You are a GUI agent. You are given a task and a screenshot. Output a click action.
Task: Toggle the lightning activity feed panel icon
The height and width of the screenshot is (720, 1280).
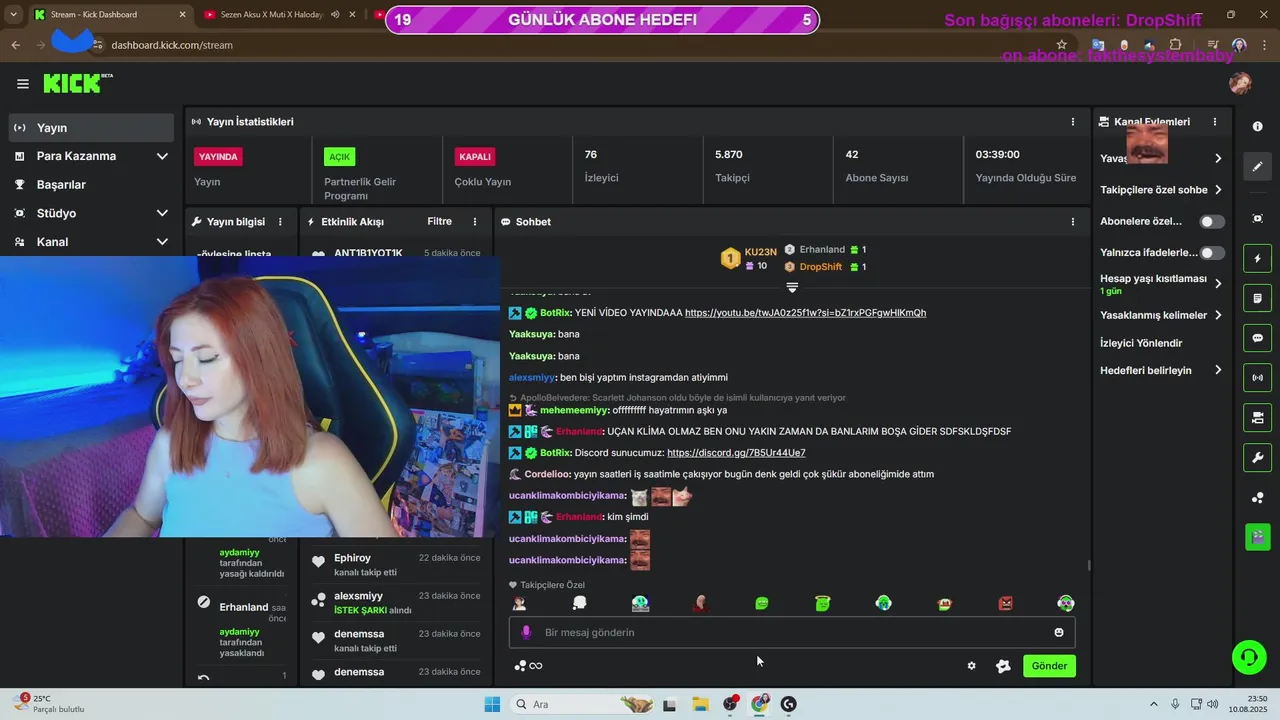click(1257, 259)
